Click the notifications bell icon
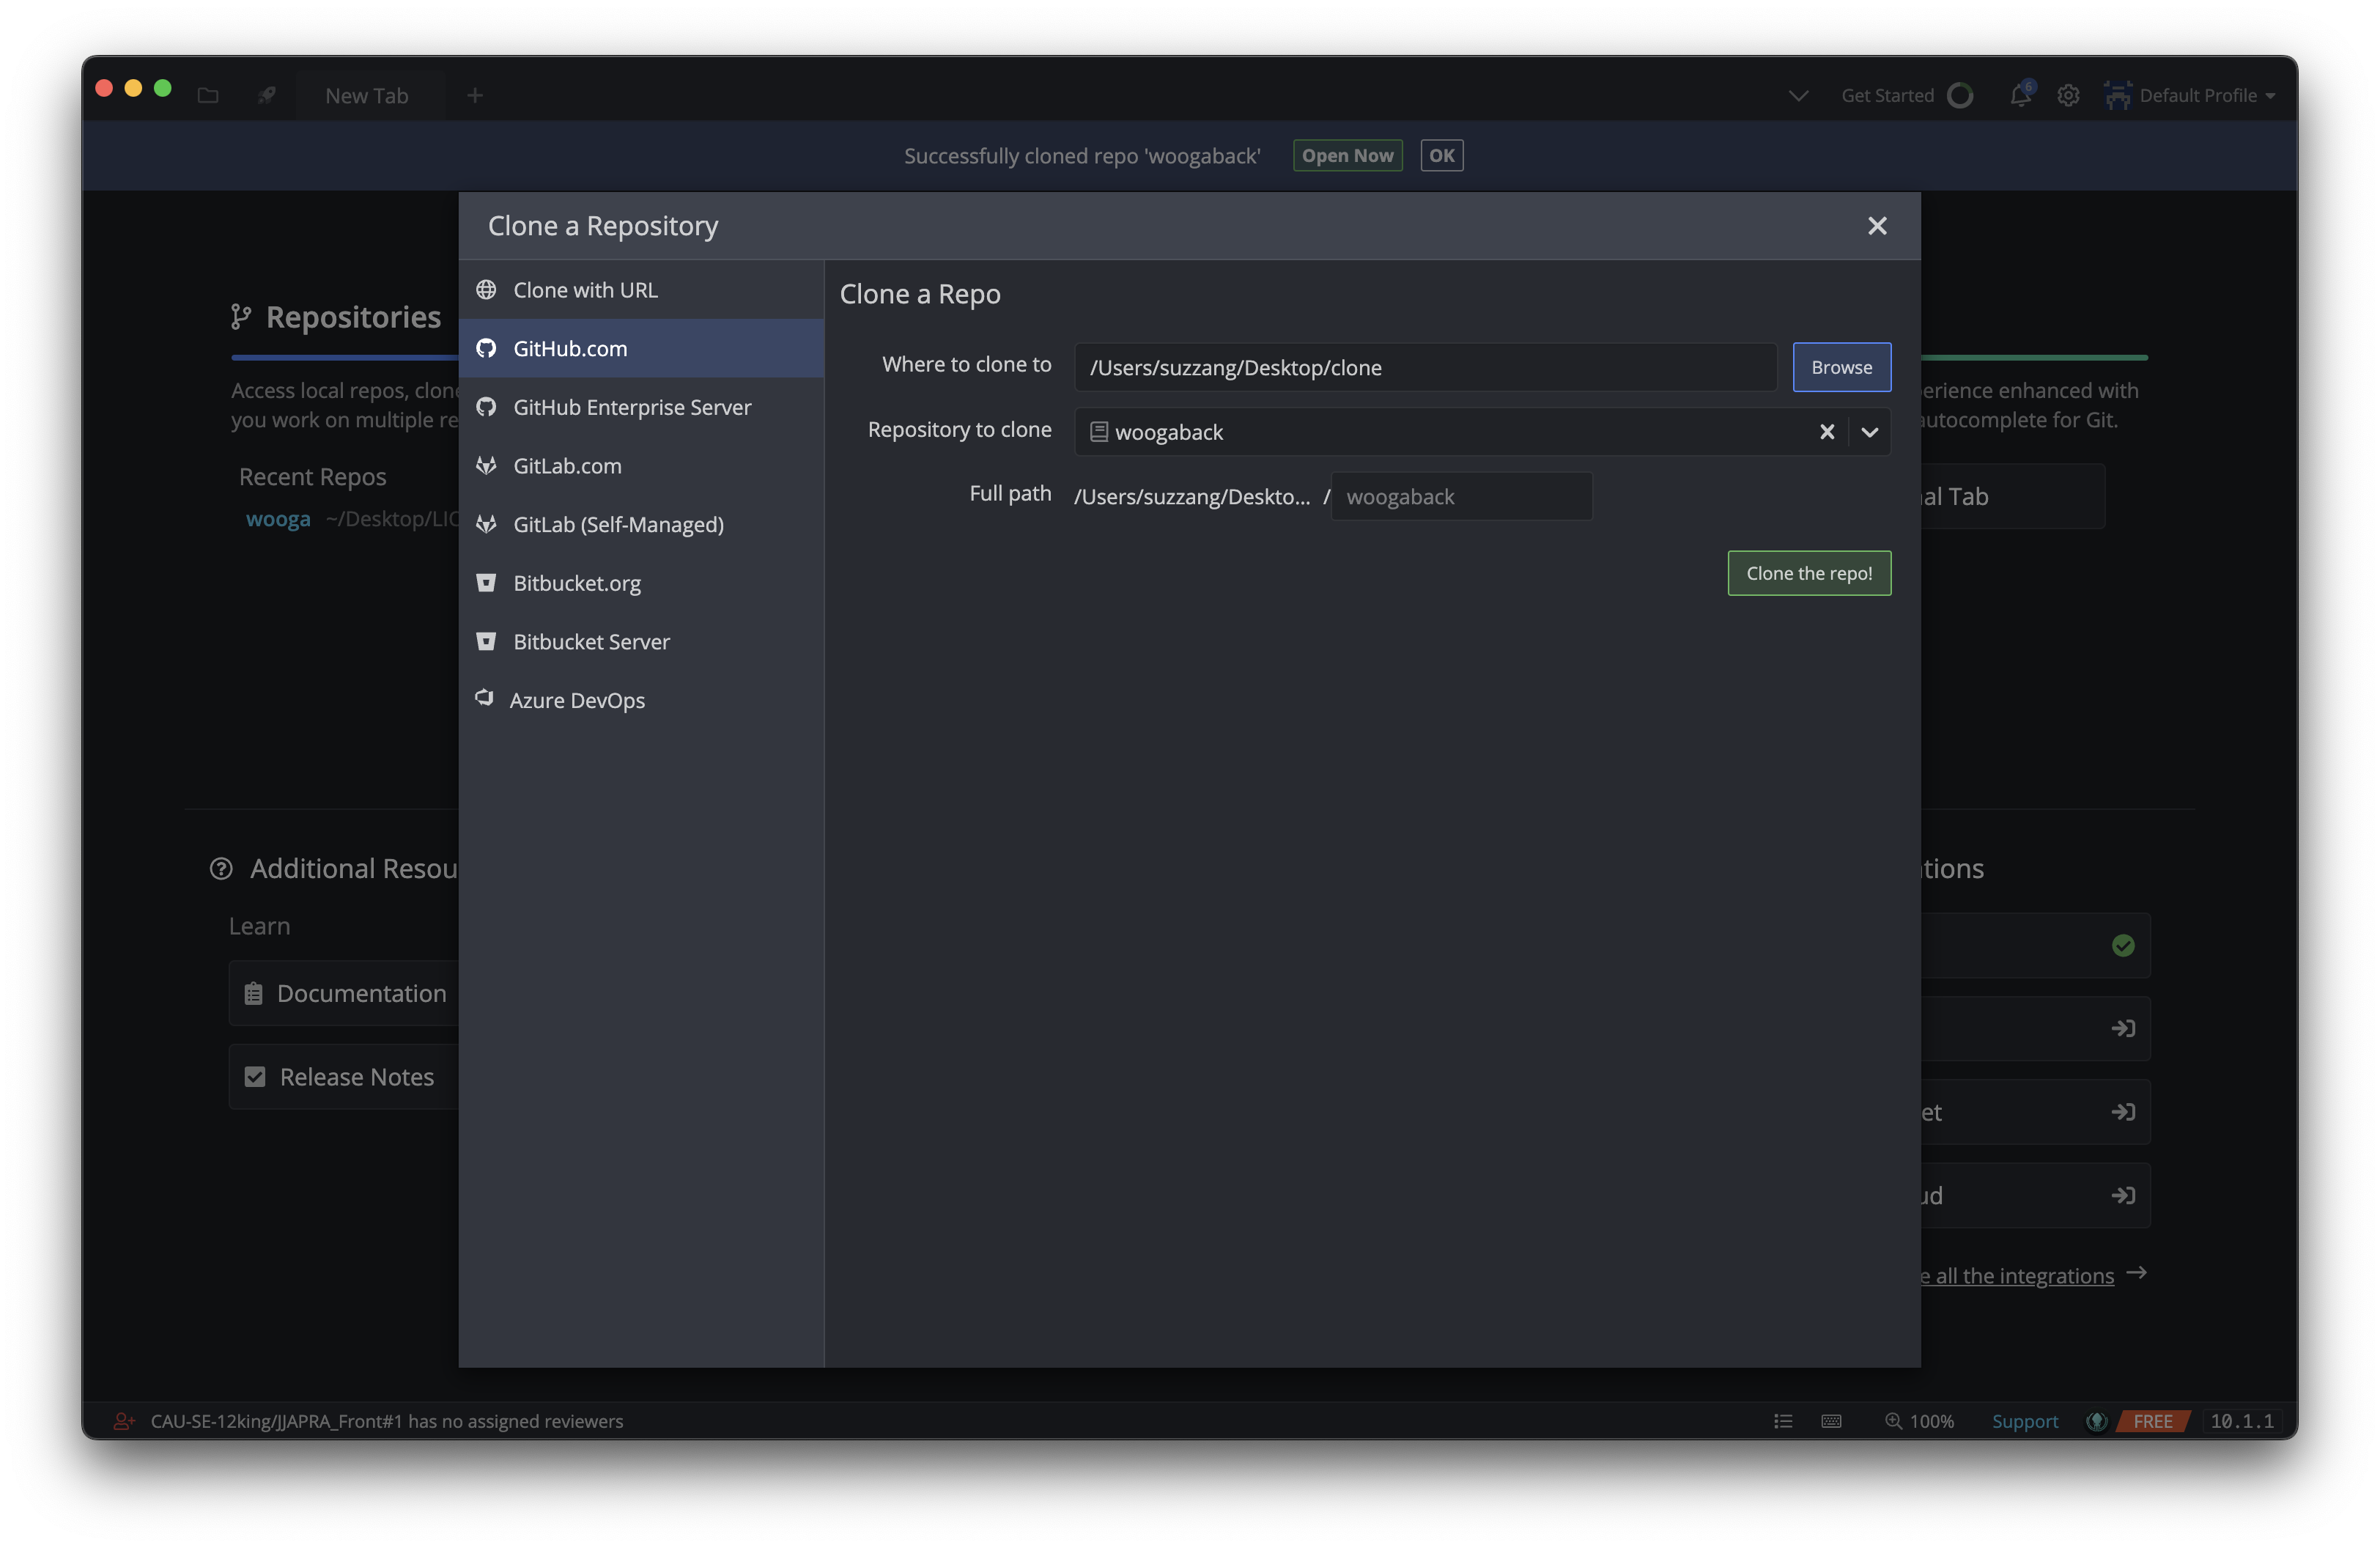 (x=2020, y=95)
